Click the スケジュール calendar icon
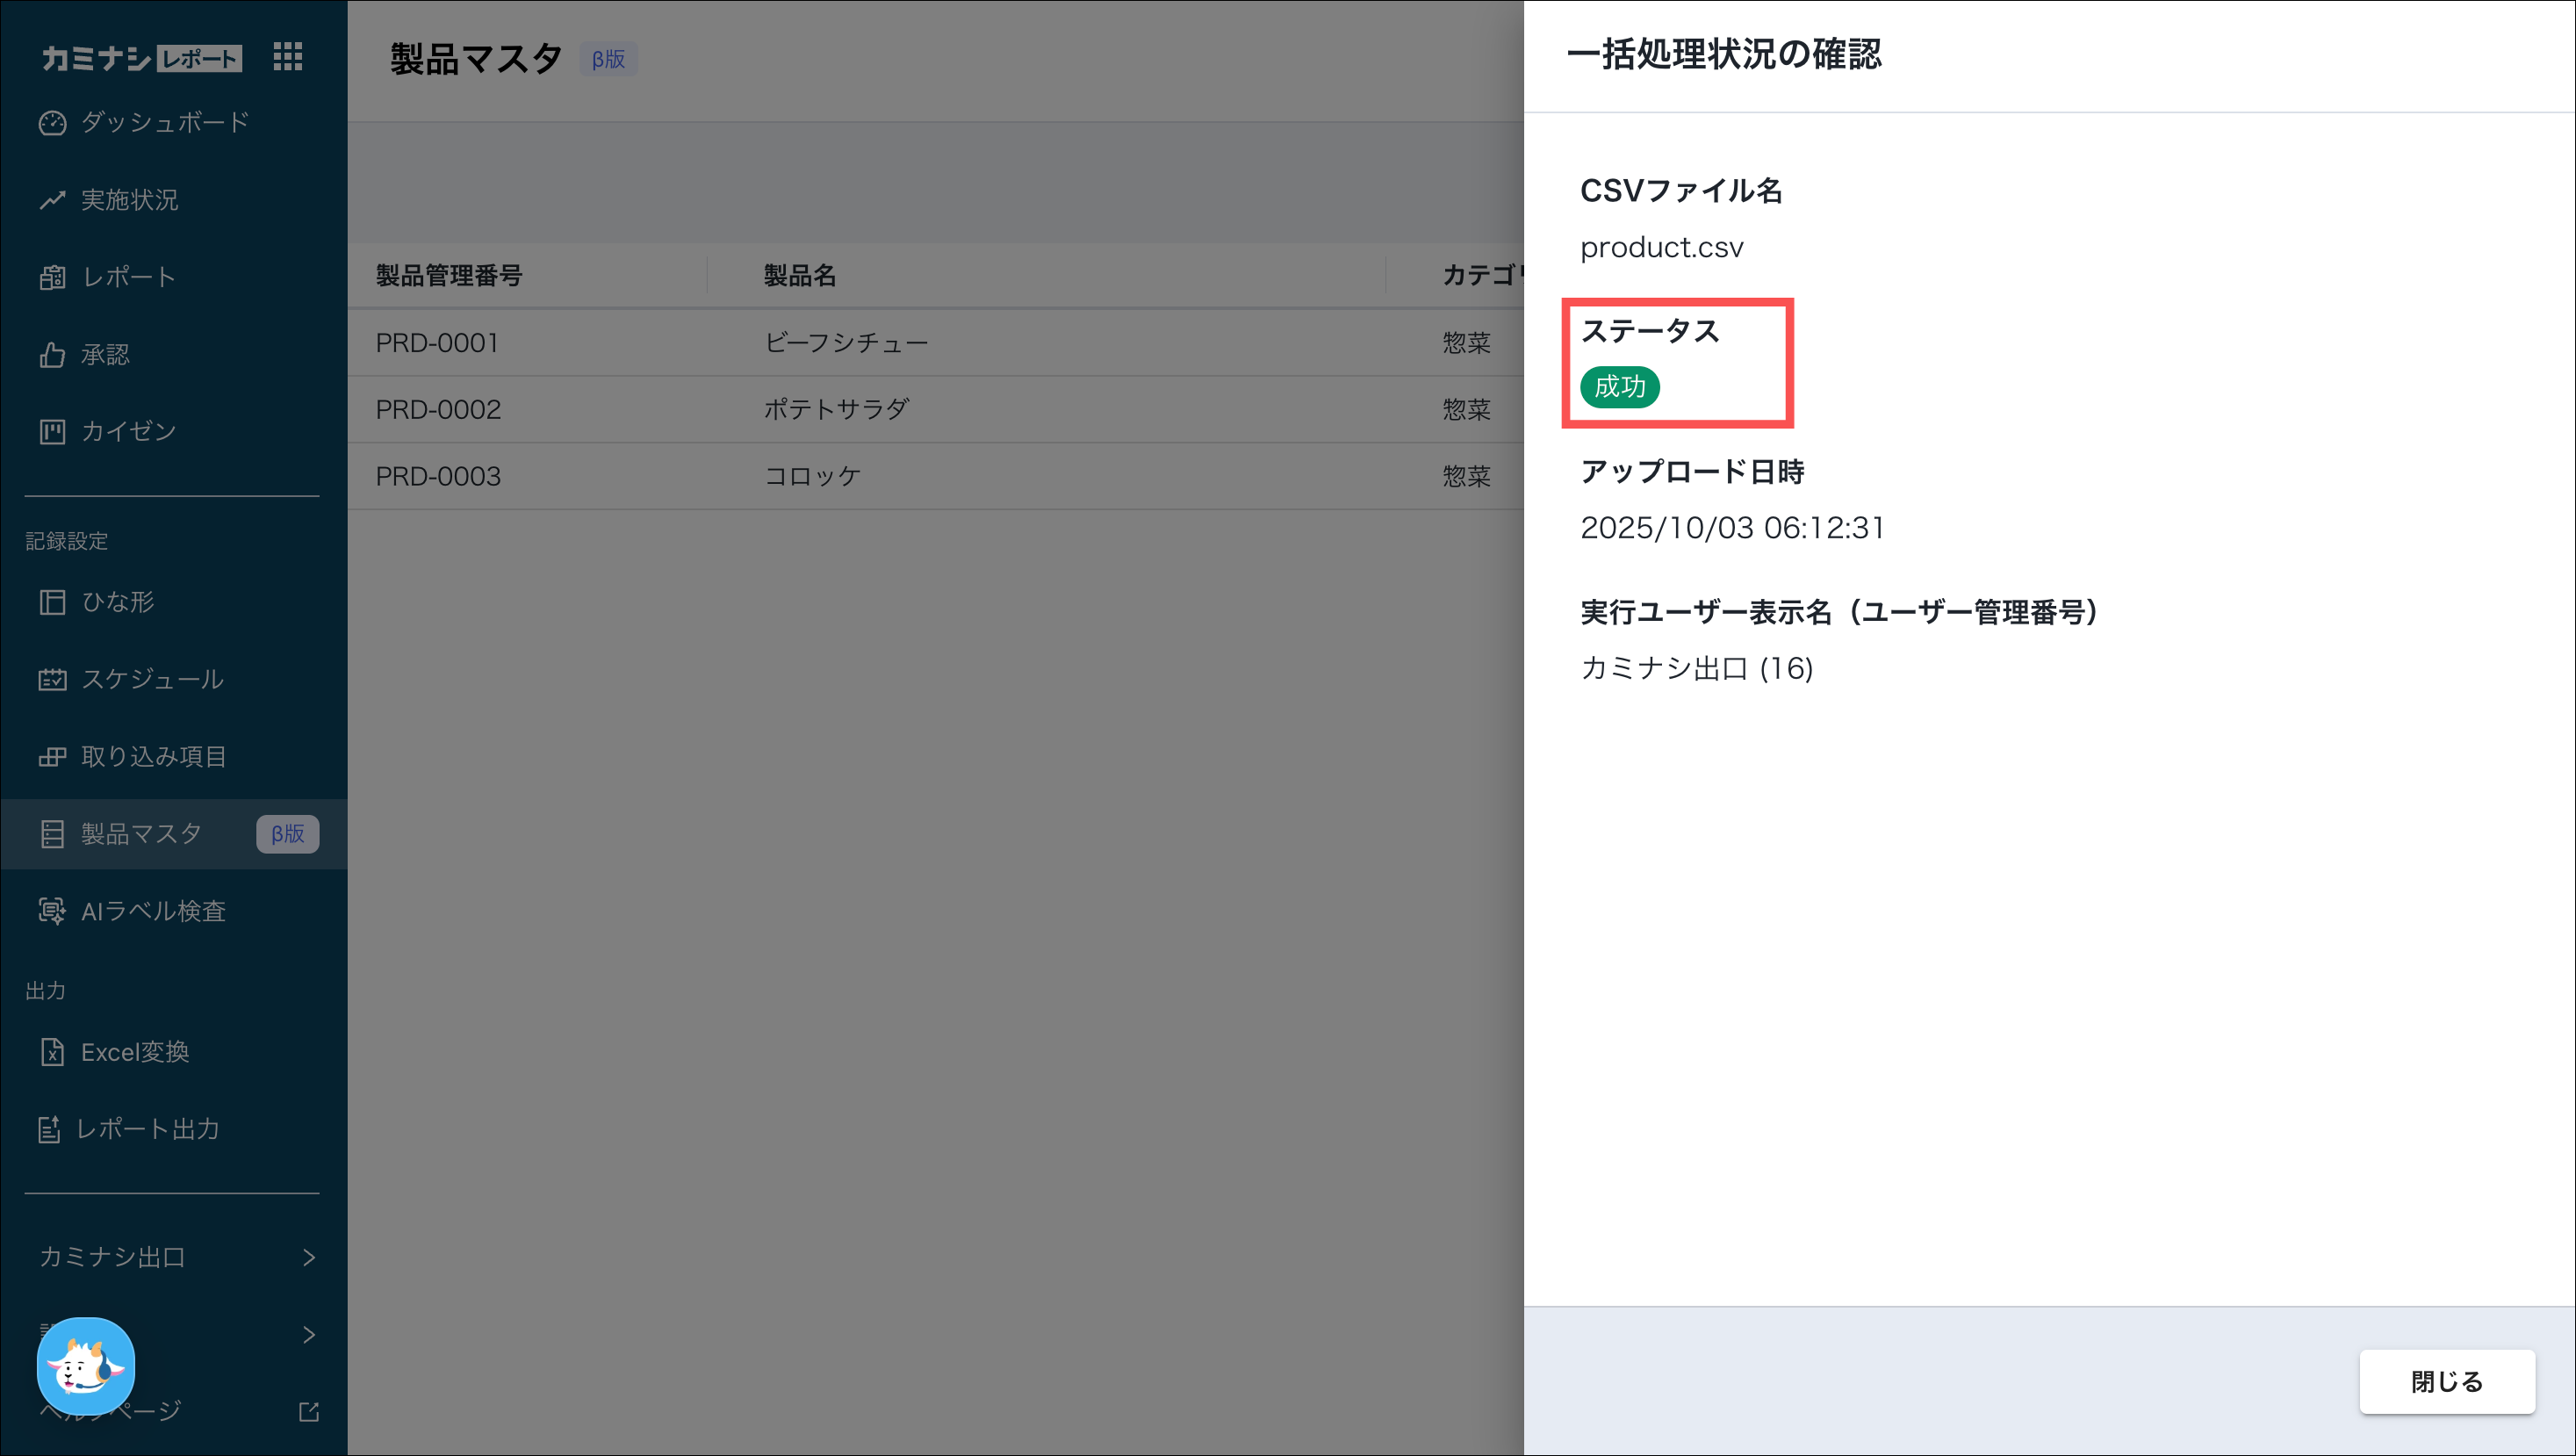The width and height of the screenshot is (2576, 1456). 52,680
